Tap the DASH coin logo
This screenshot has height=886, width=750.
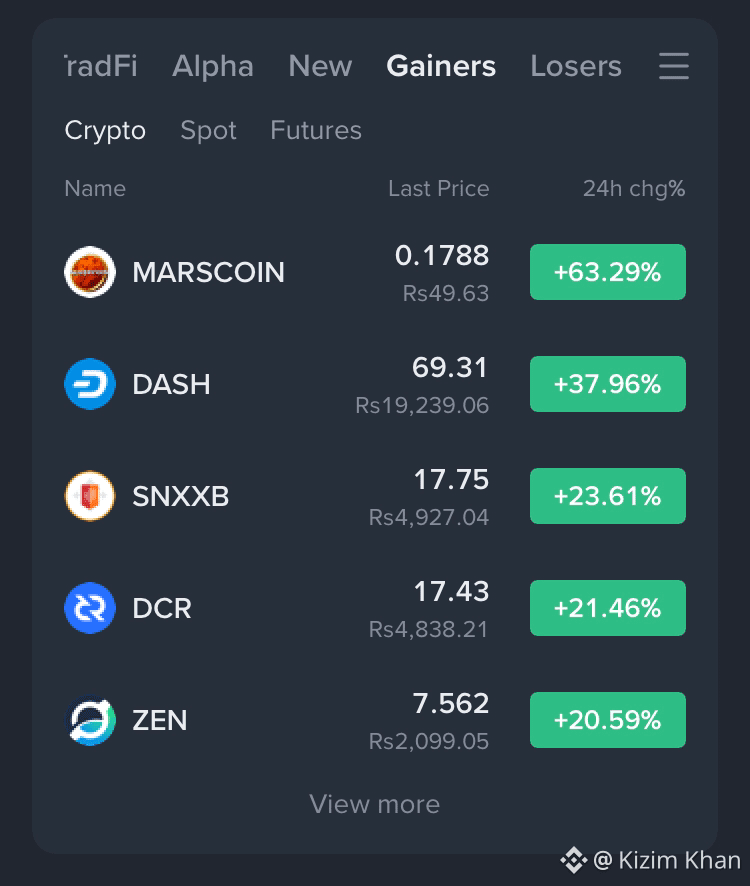(90, 384)
